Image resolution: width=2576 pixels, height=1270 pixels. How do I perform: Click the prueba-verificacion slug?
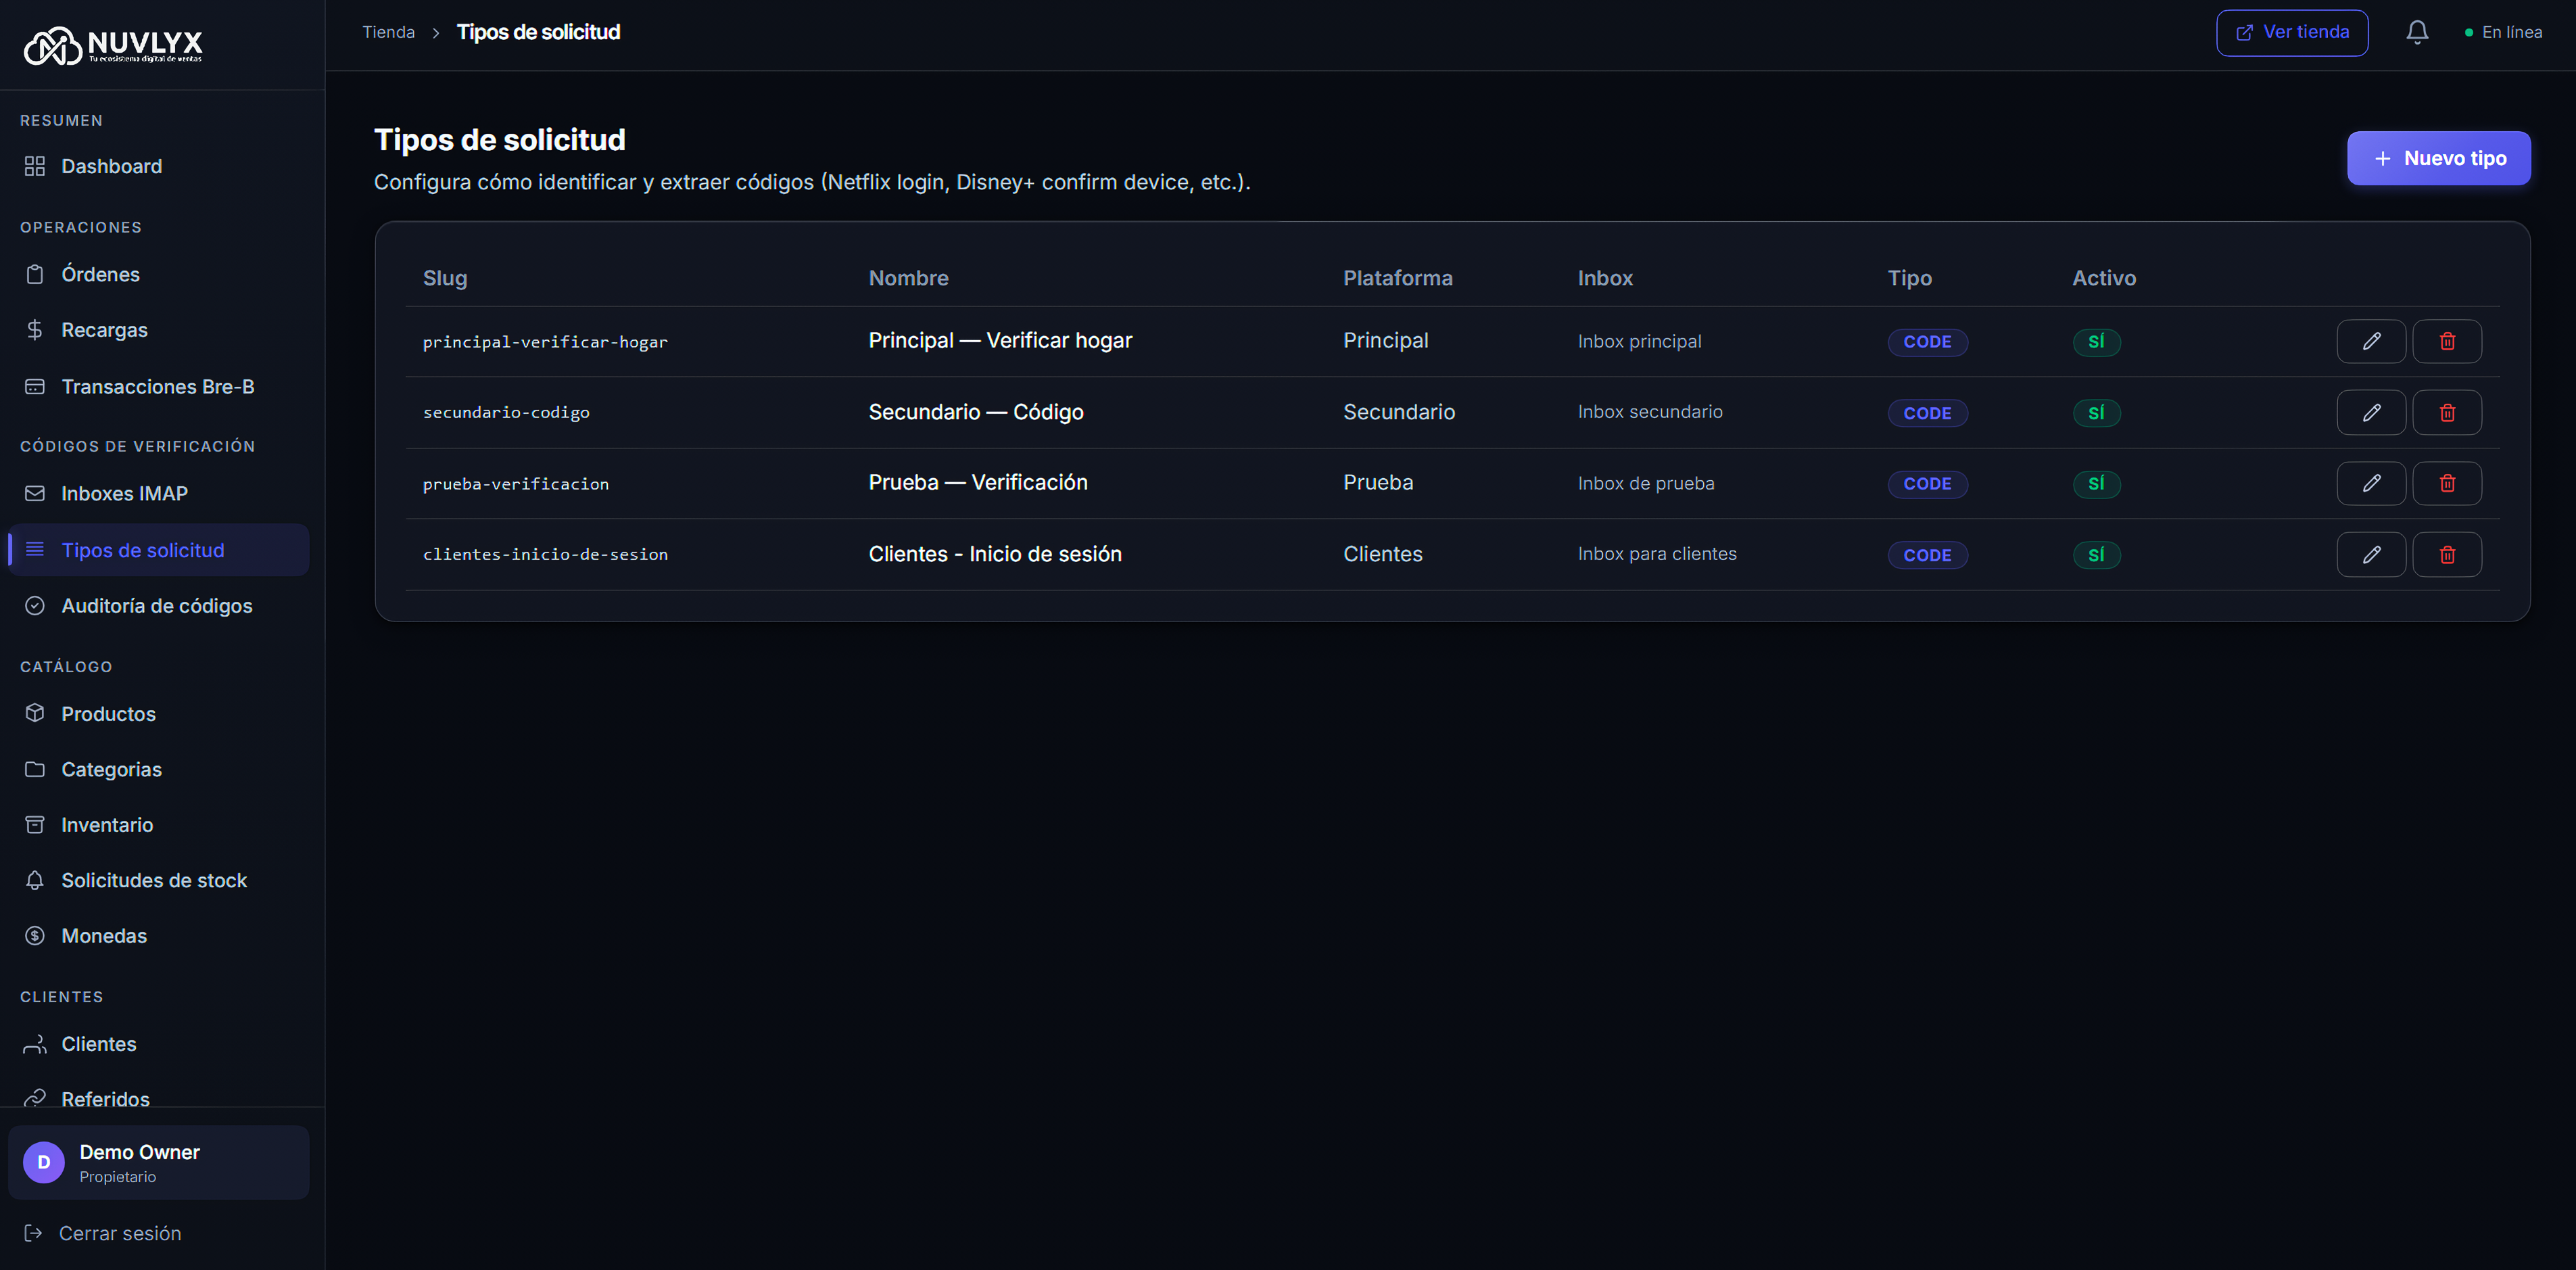point(515,484)
